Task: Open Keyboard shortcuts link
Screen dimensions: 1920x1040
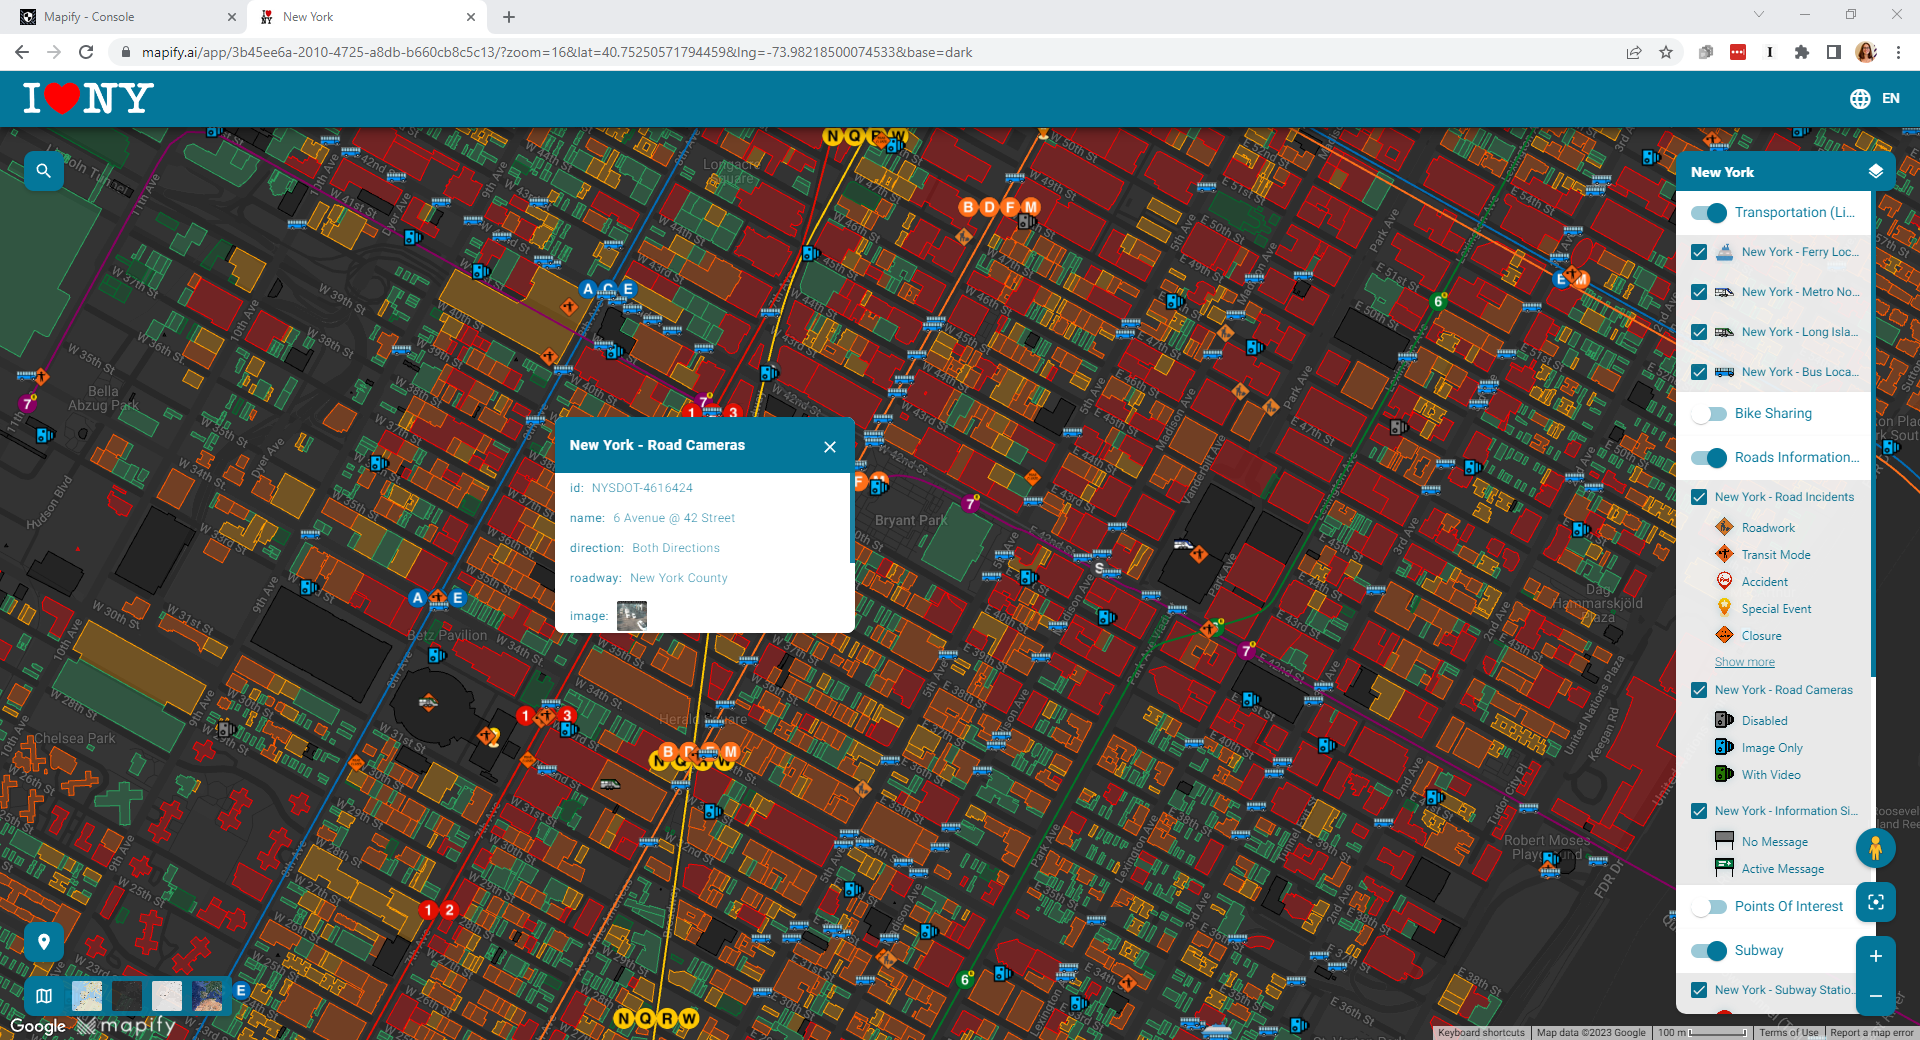Action: (1481, 1033)
